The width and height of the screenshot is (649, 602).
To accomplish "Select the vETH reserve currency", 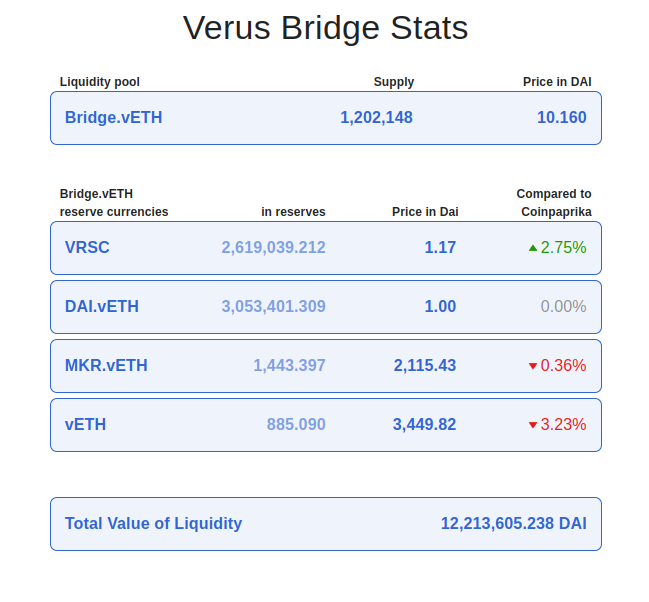I will click(x=86, y=425).
